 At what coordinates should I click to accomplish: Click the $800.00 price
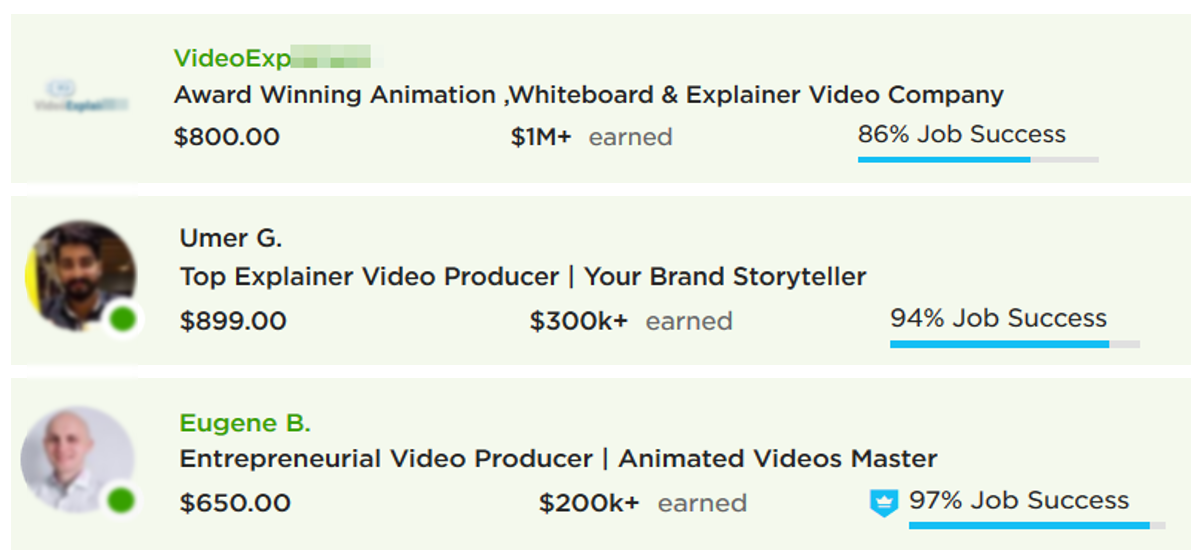(x=227, y=137)
